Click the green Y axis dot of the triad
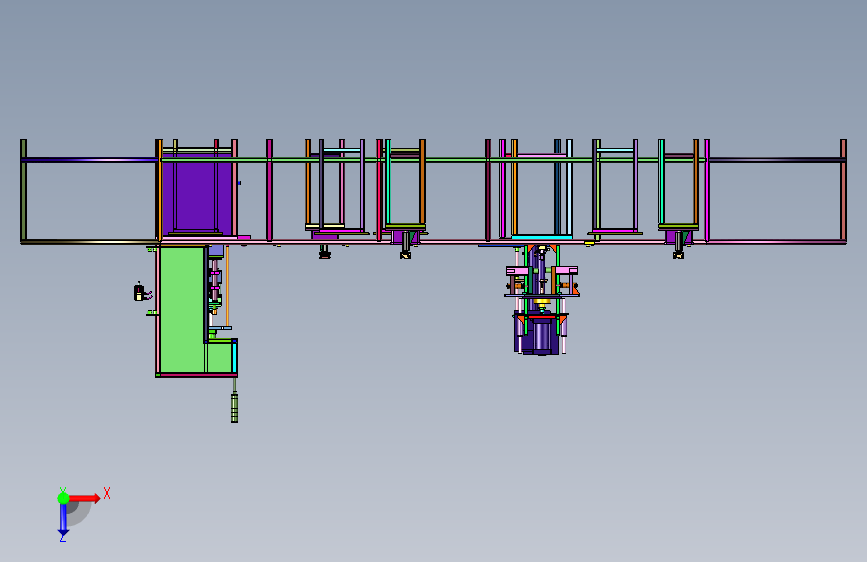Screen dimensions: 867x562 [x=63, y=498]
